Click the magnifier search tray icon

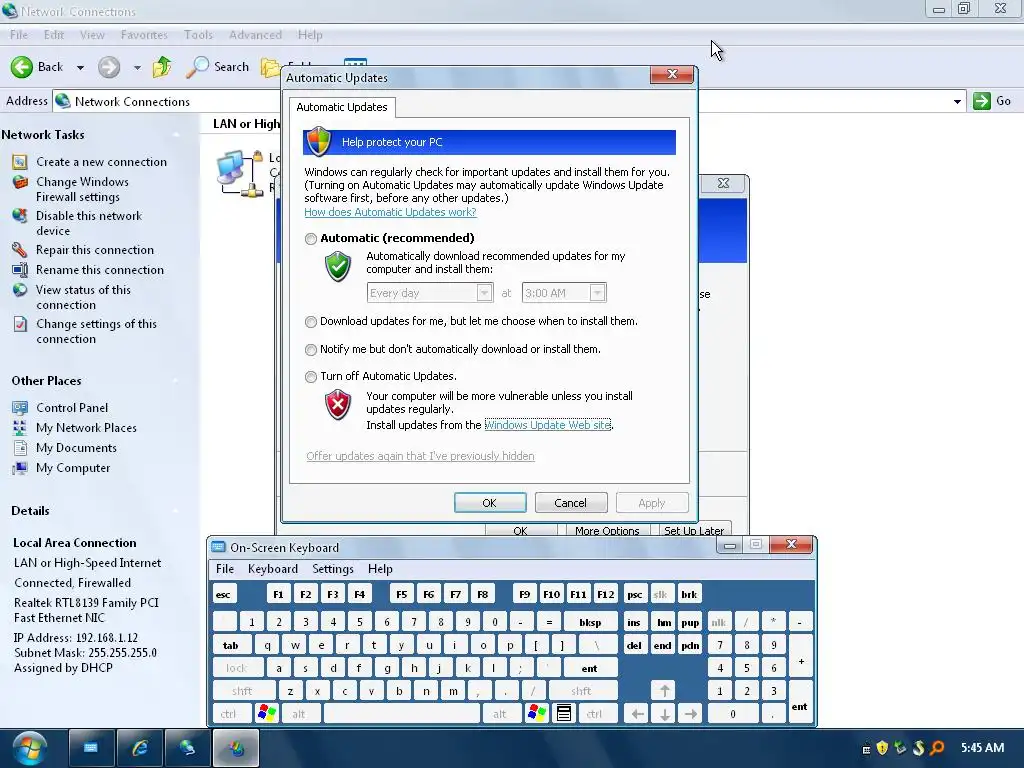[937, 748]
